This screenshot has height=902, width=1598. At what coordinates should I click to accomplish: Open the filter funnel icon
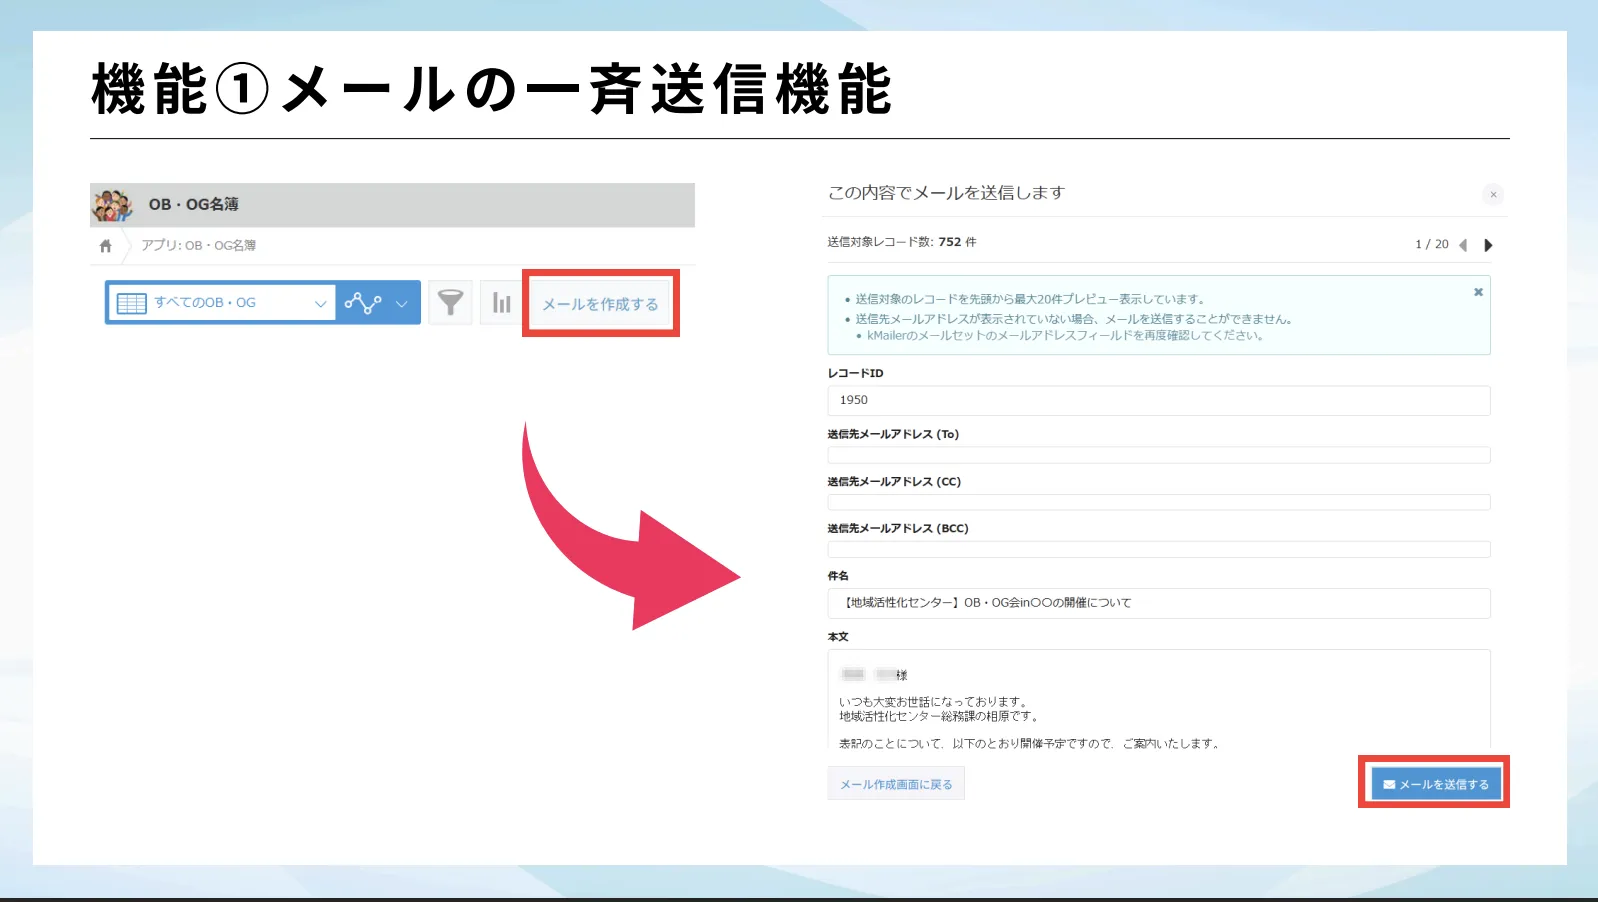[450, 303]
